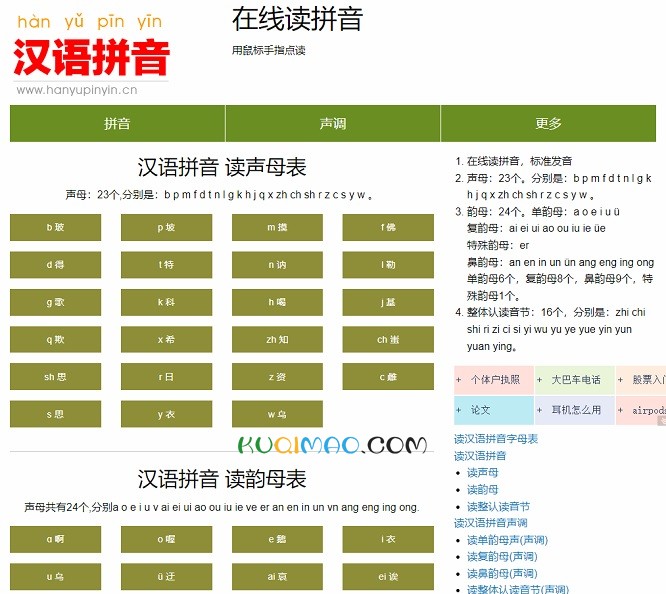666x594 pixels.
Task: Open the '耳机怎么用' ad tile
Action: (x=574, y=410)
